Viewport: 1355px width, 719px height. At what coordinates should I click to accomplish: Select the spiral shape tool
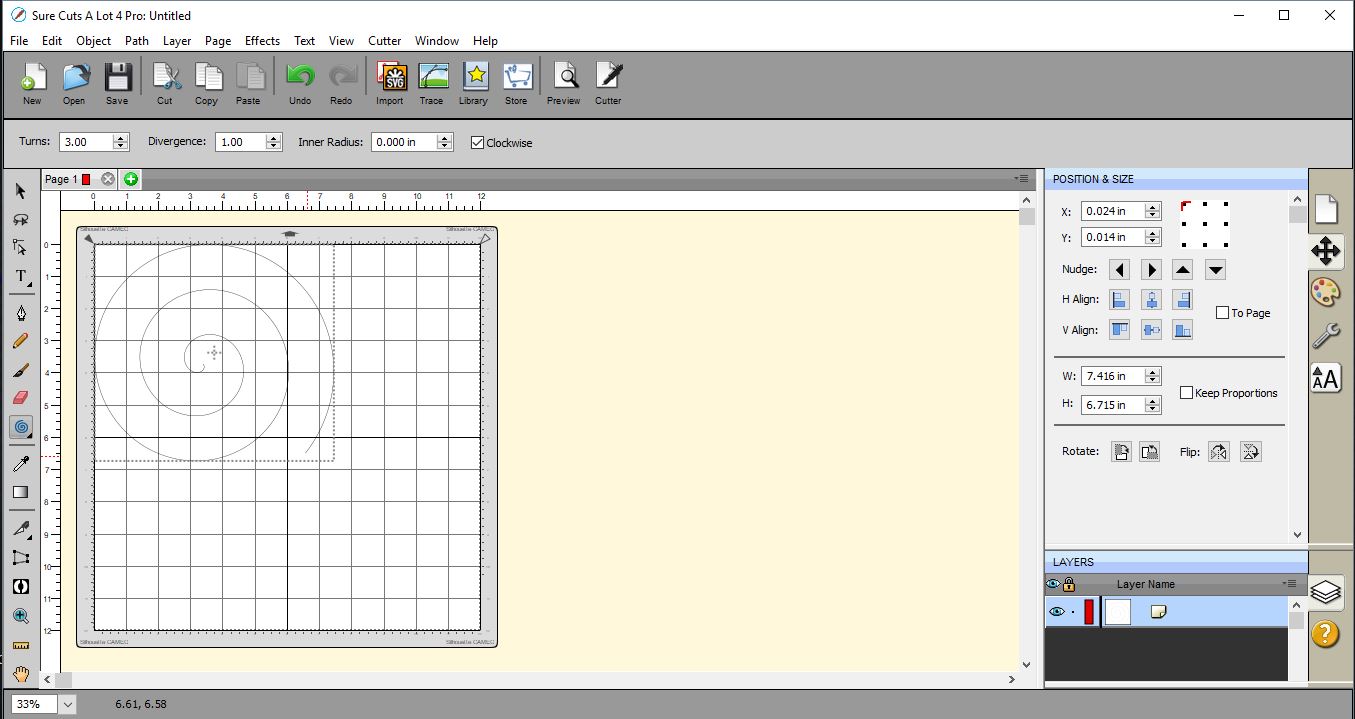pyautogui.click(x=20, y=427)
